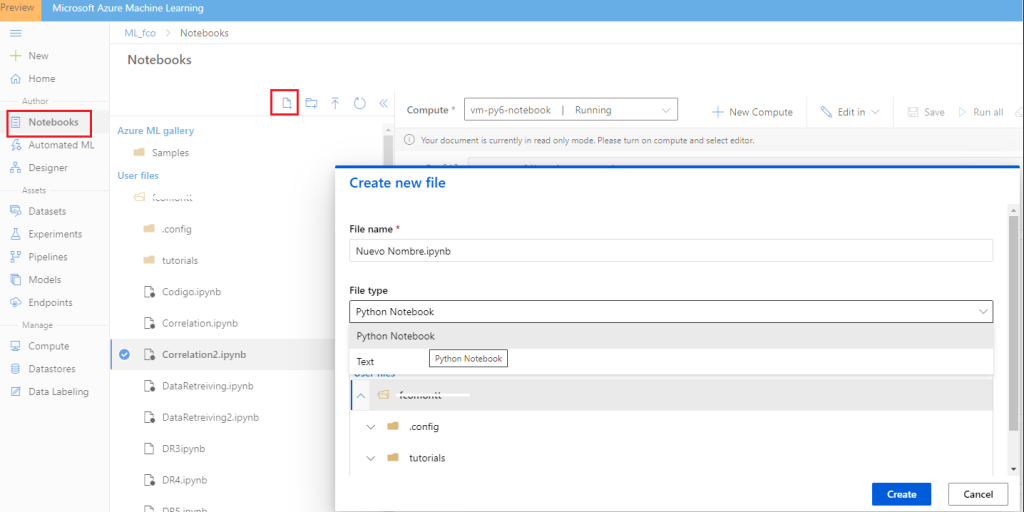Image resolution: width=1024 pixels, height=512 pixels.
Task: Open the hamburger navigation menu
Action: pos(15,34)
